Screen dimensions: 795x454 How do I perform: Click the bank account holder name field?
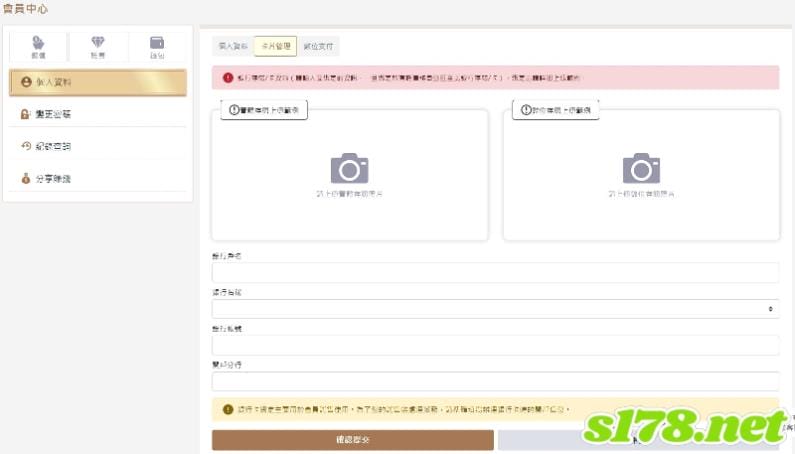click(x=495, y=272)
